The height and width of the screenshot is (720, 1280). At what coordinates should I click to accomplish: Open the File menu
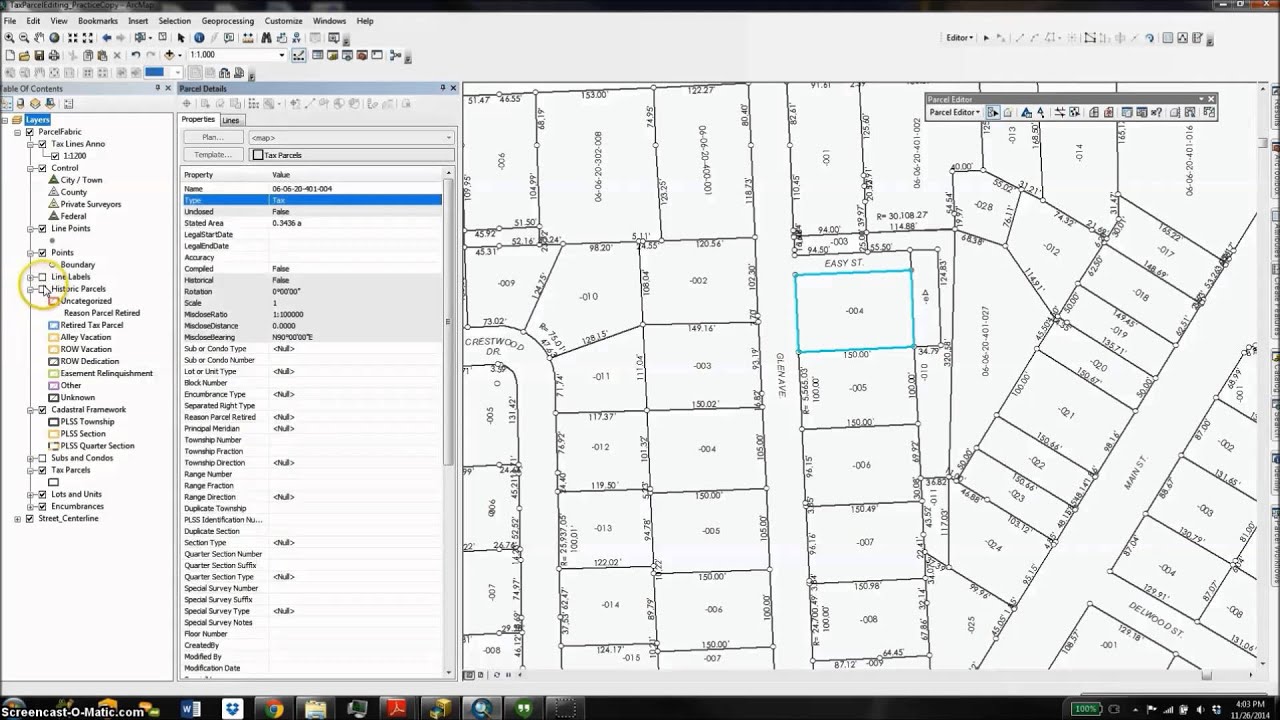click(x=10, y=21)
